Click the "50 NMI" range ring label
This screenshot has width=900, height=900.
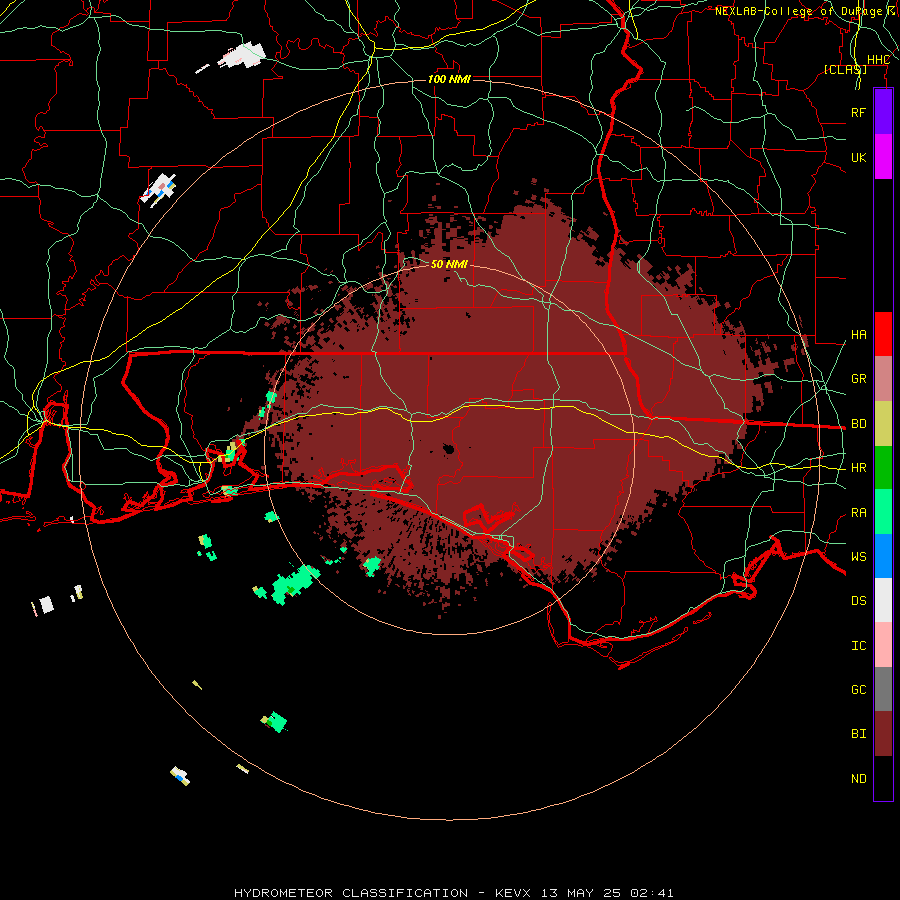[x=449, y=264]
